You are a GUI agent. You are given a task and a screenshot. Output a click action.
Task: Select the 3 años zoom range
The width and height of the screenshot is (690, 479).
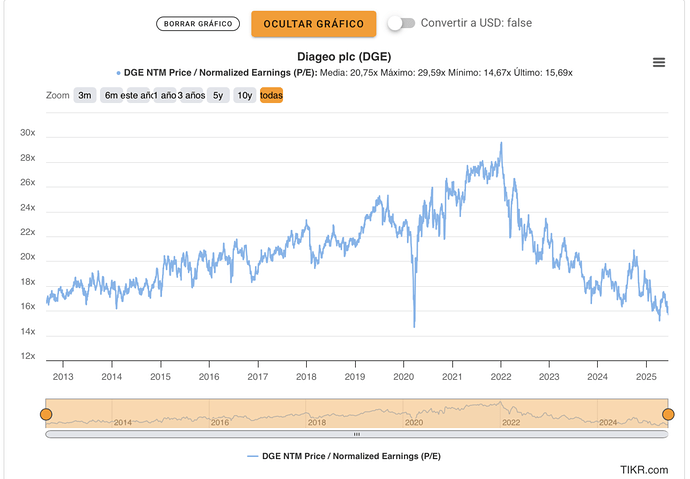tap(191, 95)
